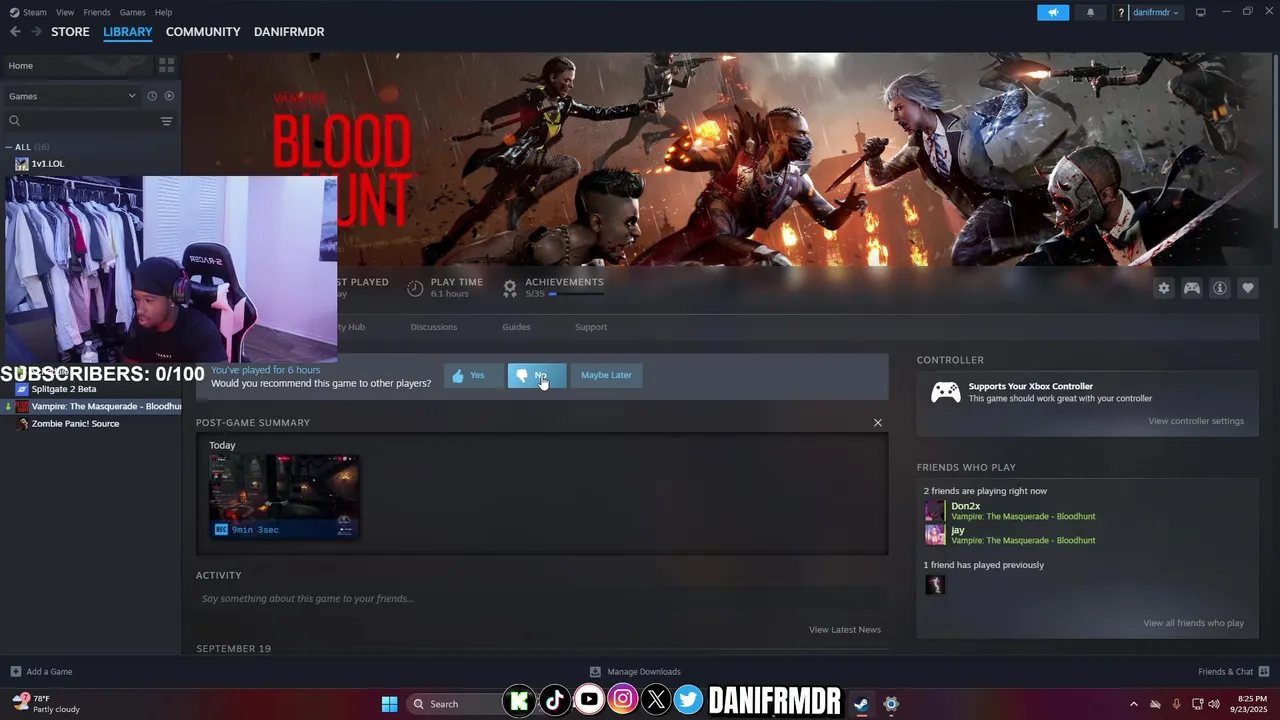The image size is (1280, 720).
Task: Open the danifrmdr account dropdown
Action: 1156,12
